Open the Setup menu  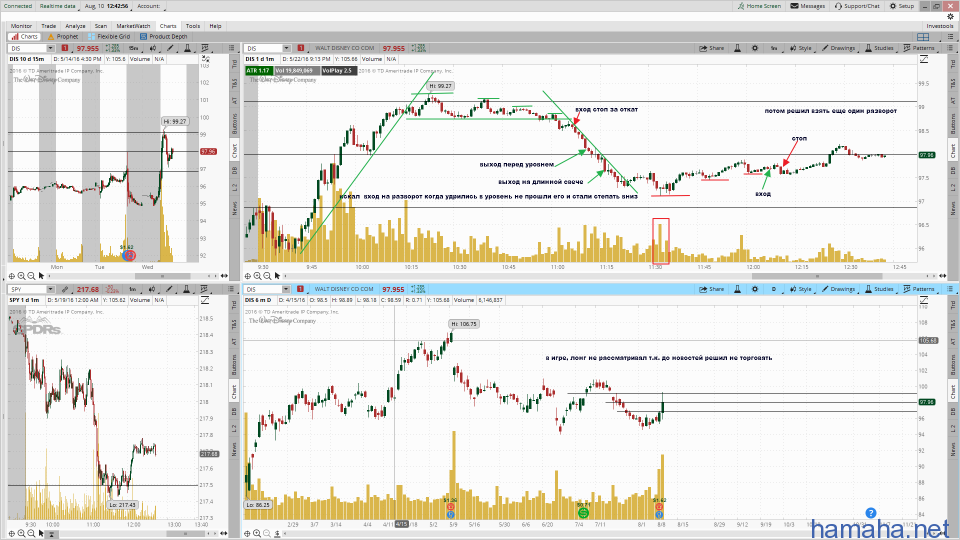tap(902, 6)
